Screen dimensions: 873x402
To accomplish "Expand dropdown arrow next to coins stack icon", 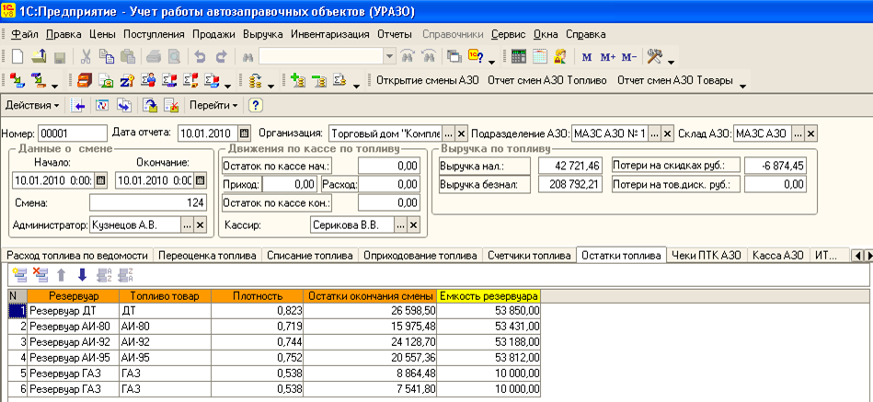I will pyautogui.click(x=271, y=85).
